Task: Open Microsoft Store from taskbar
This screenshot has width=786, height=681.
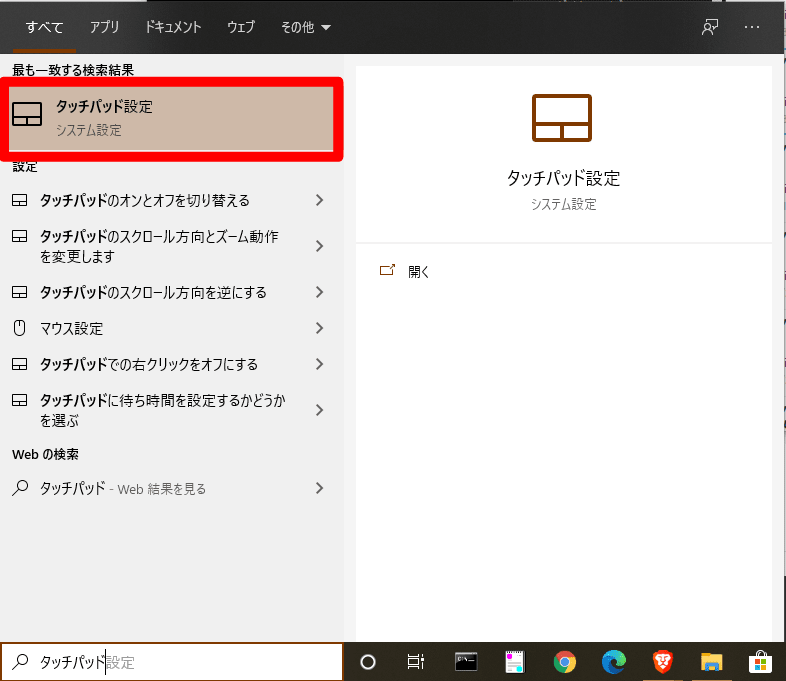Action: tap(760, 662)
